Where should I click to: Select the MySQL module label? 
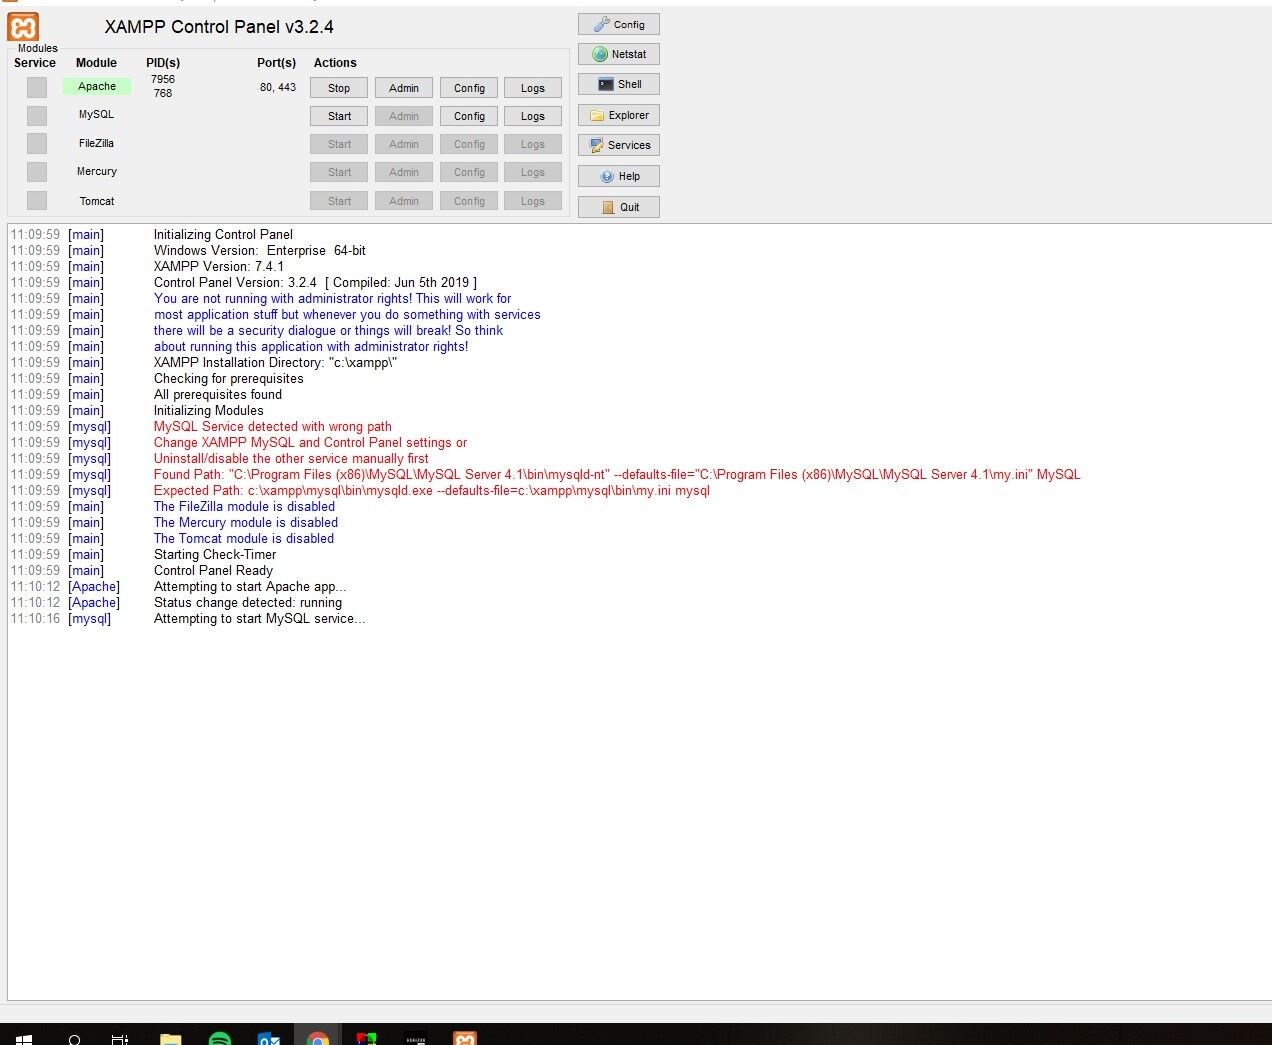[x=97, y=114]
